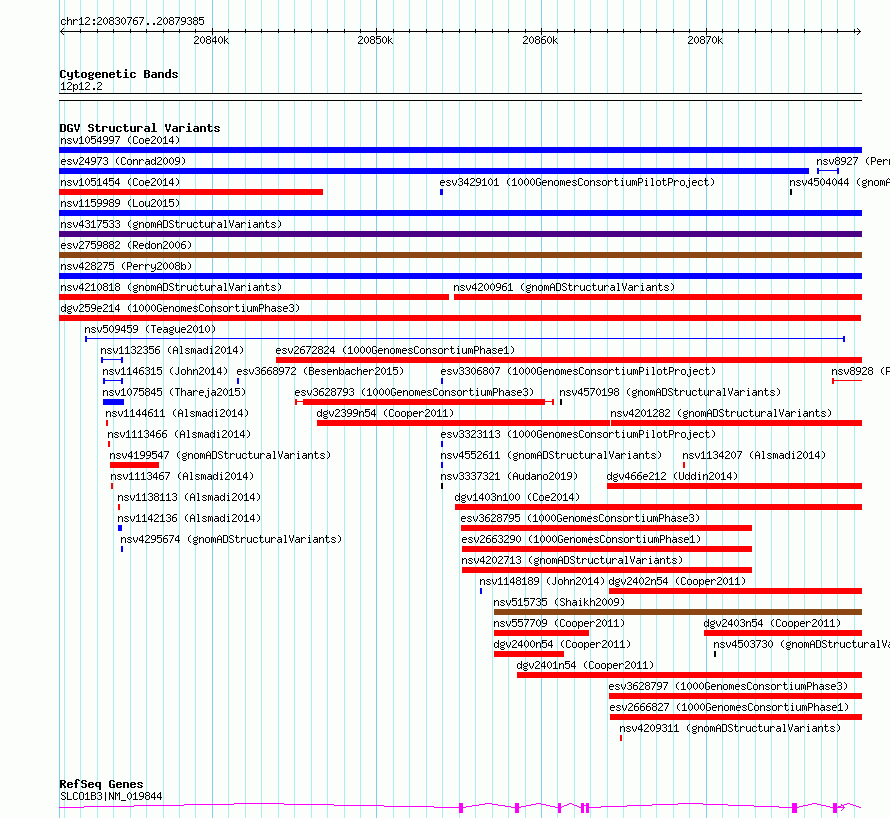
Task: Click the dgv2403n54 (Cooper2011) label
Action: 772,623
